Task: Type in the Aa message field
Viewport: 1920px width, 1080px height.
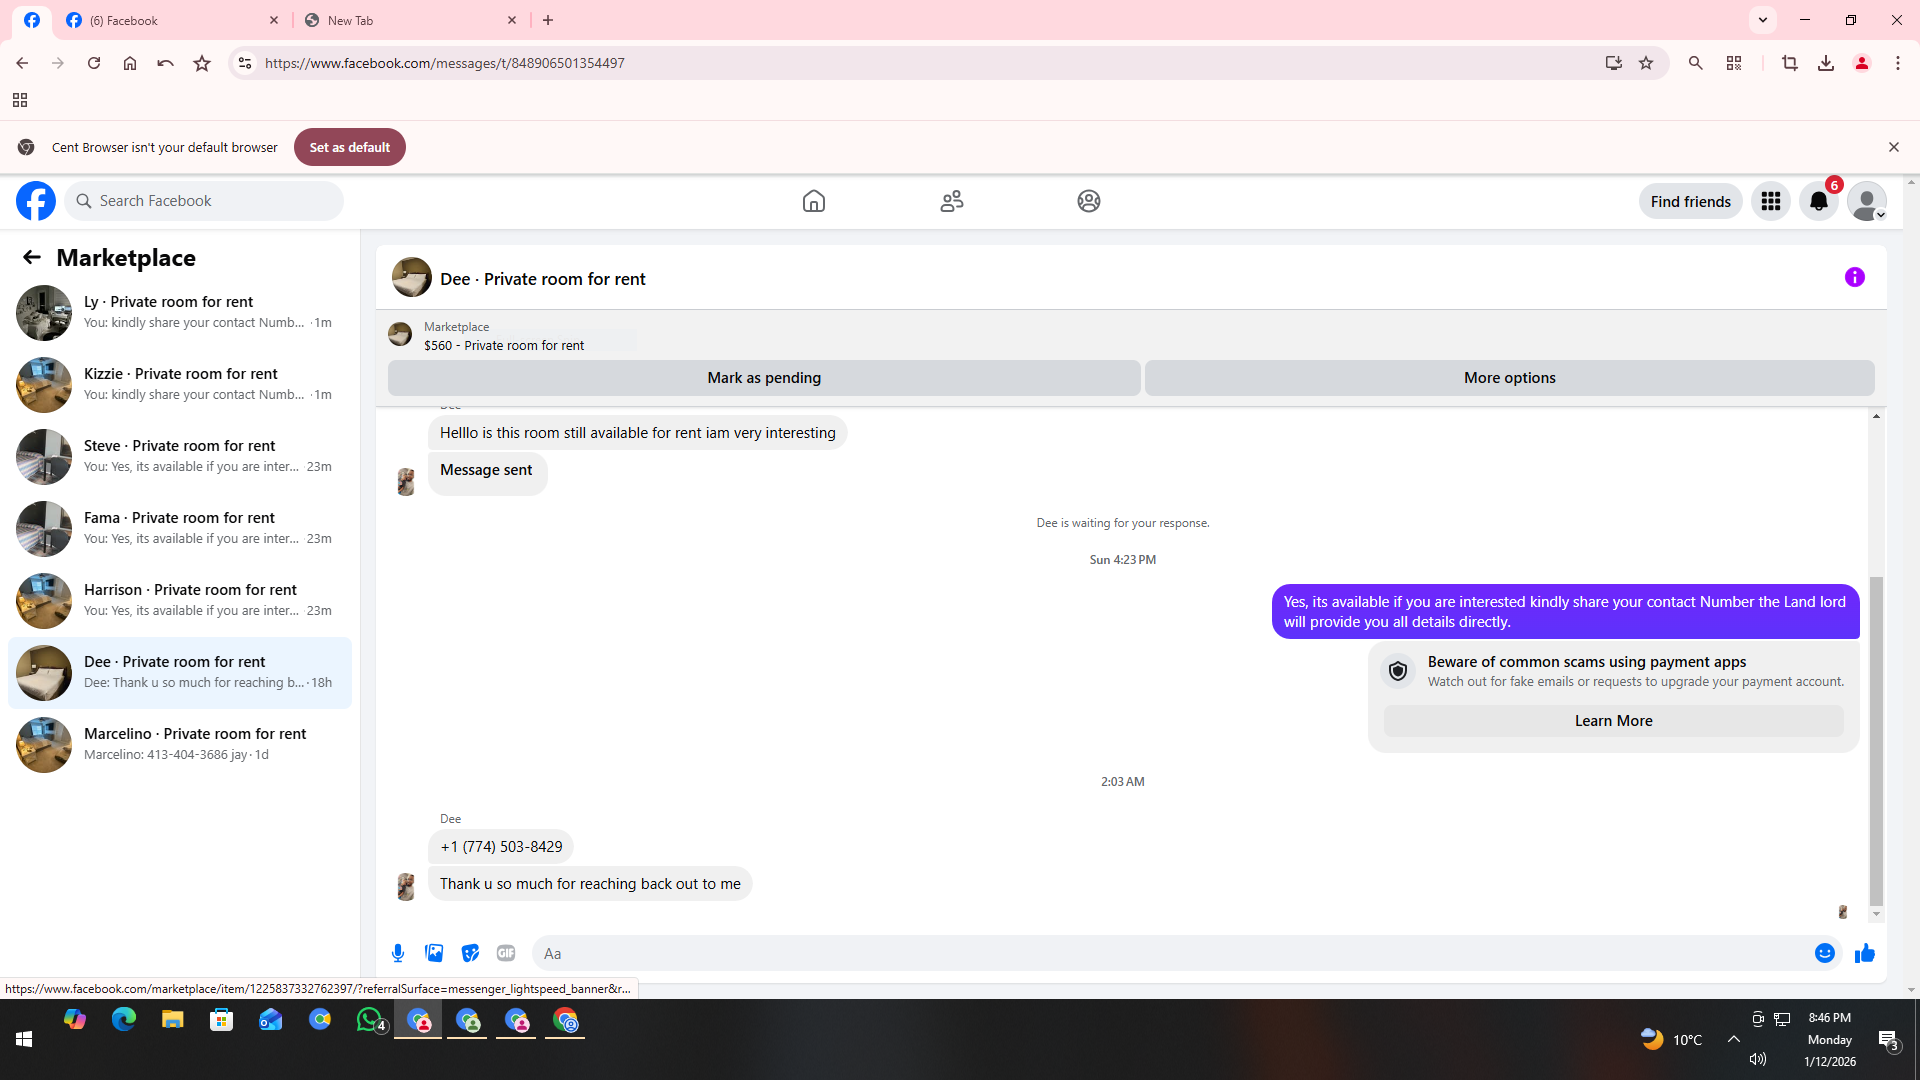Action: [1170, 953]
